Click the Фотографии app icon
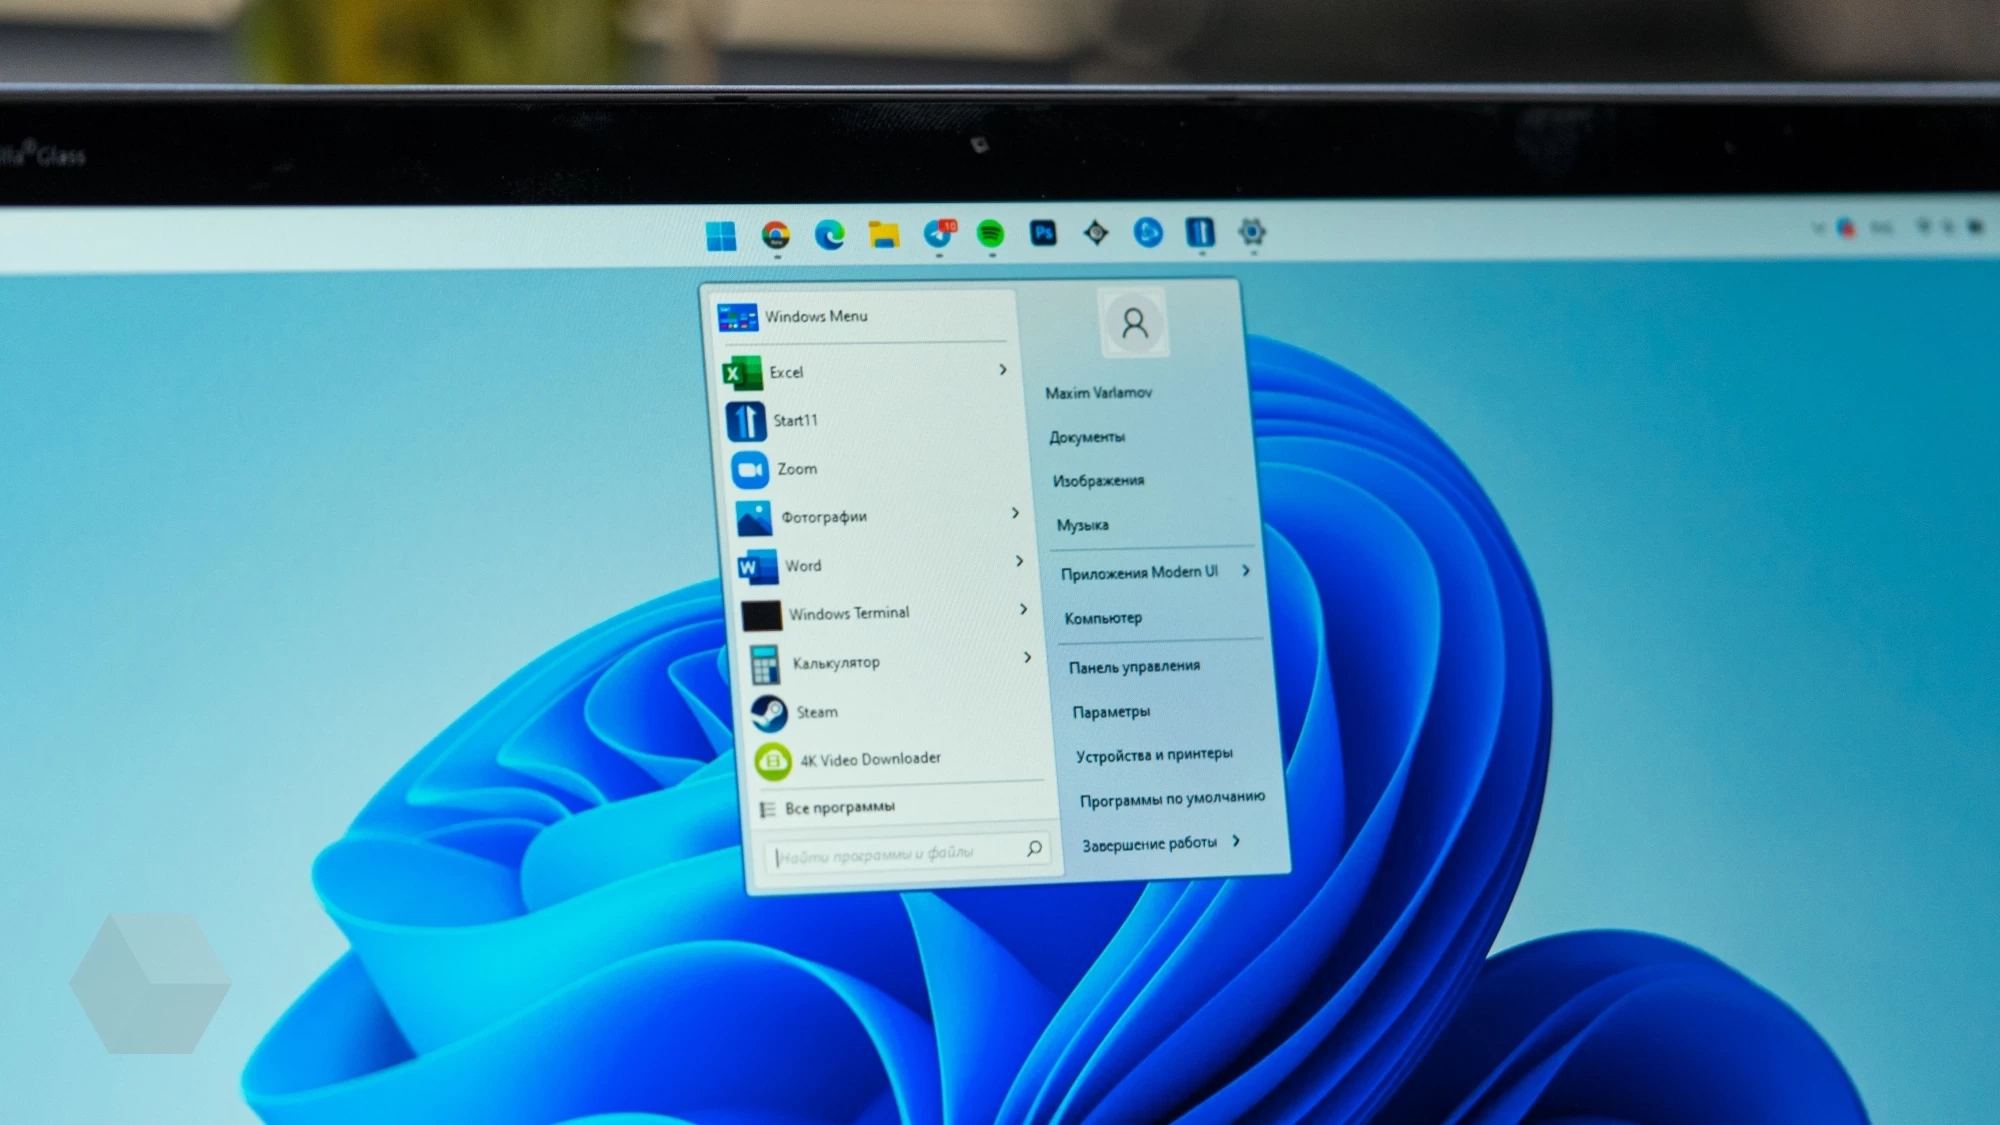Screen dimensions: 2000x1125 [754, 518]
